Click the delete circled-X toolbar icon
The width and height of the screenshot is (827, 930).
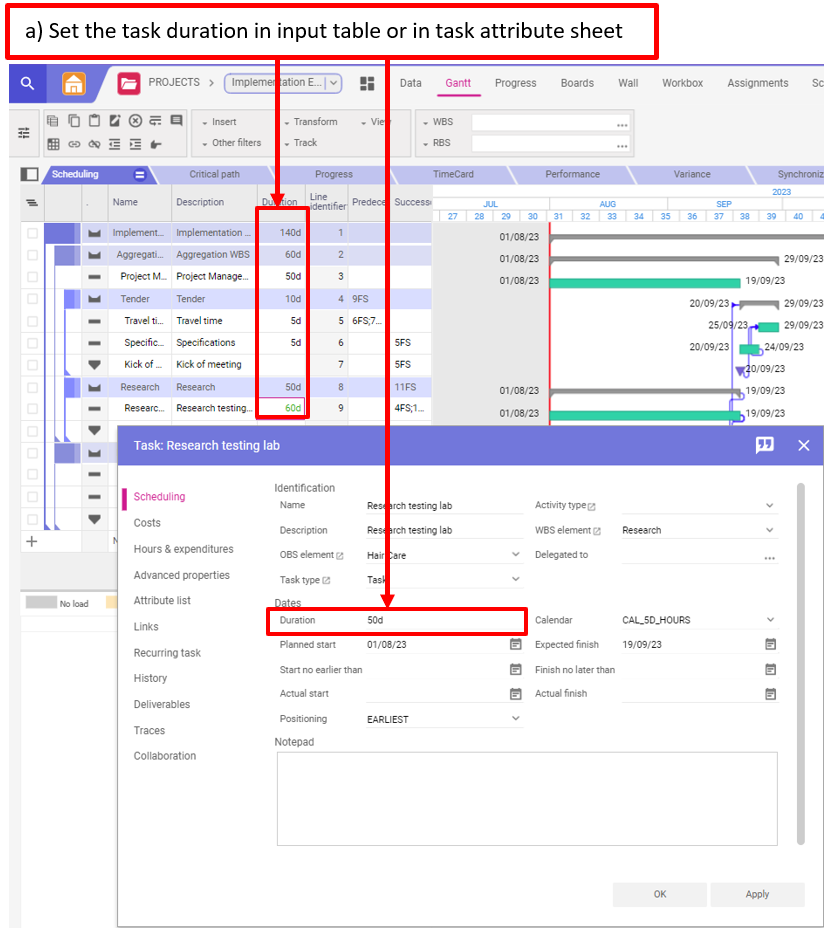[135, 121]
